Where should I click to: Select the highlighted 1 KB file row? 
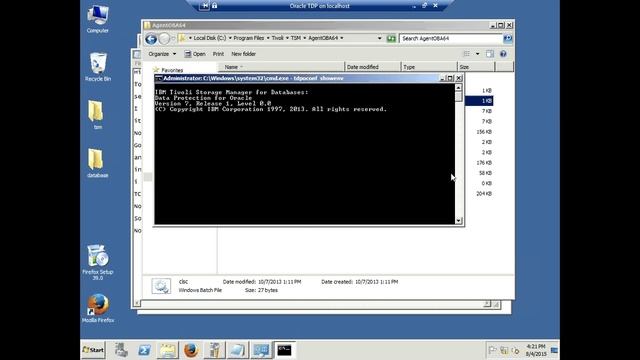point(479,101)
